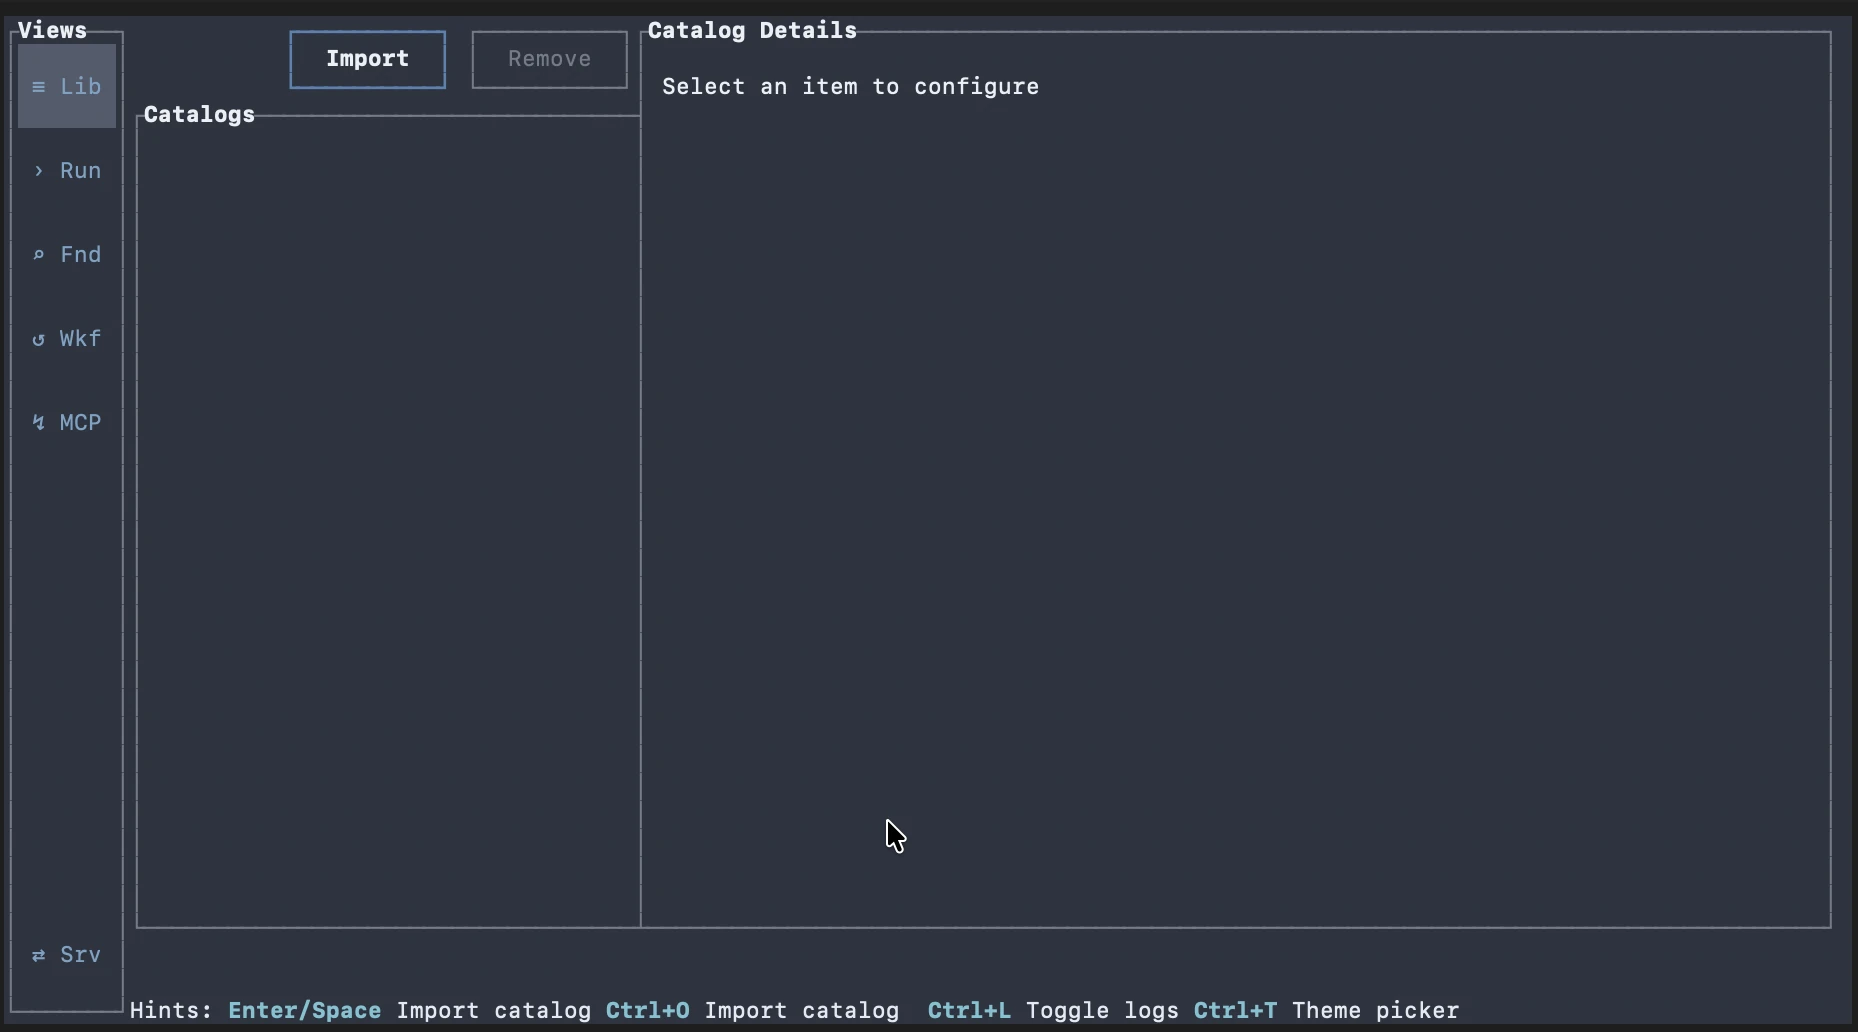The height and width of the screenshot is (1032, 1858).
Task: Switch to the Run view
Action: 66,170
